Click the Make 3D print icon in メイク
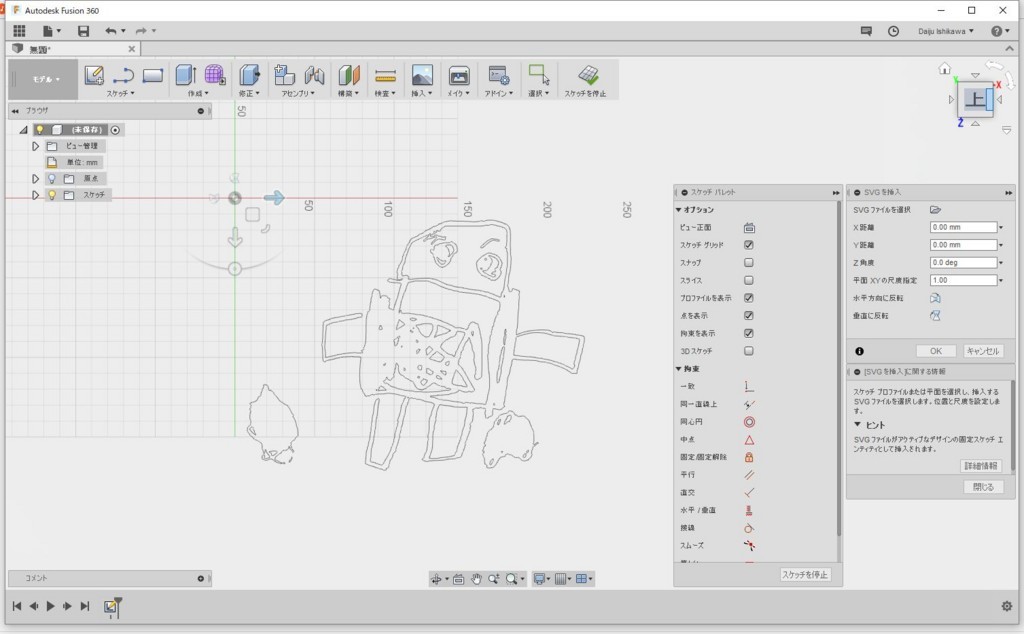Viewport: 1024px width, 634px height. (x=458, y=76)
